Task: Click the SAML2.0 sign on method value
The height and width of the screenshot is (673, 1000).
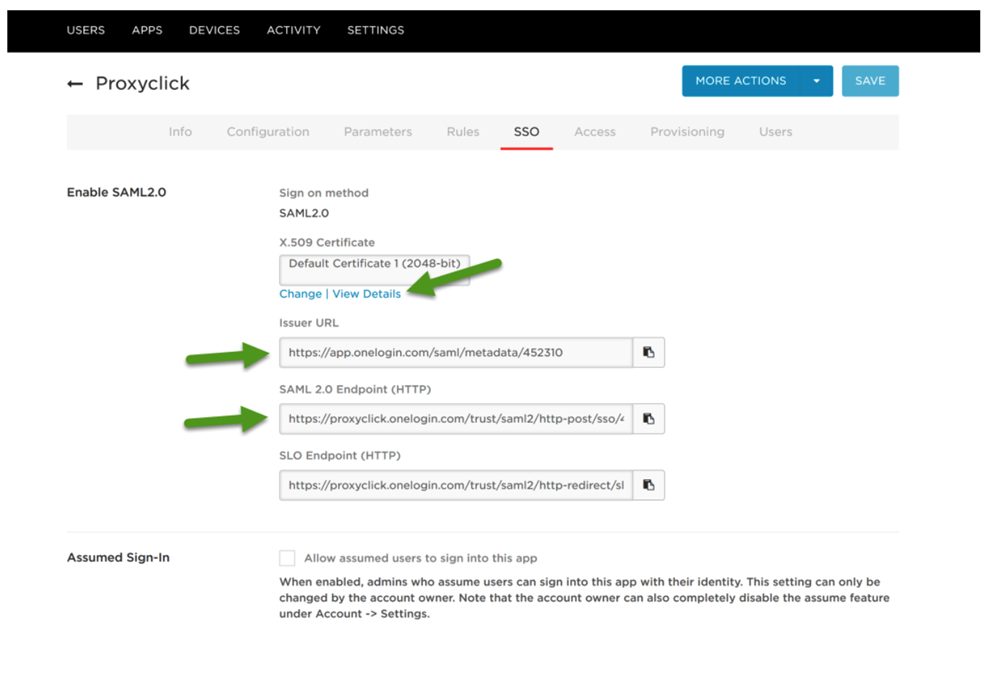Action: point(304,213)
